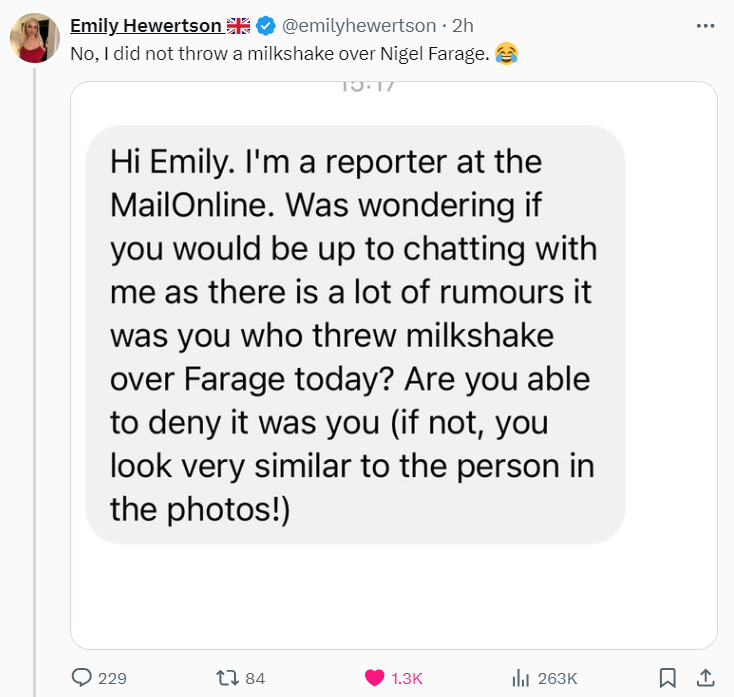
Task: Open Emily Hewertson's profile picture
Action: (x=35, y=40)
